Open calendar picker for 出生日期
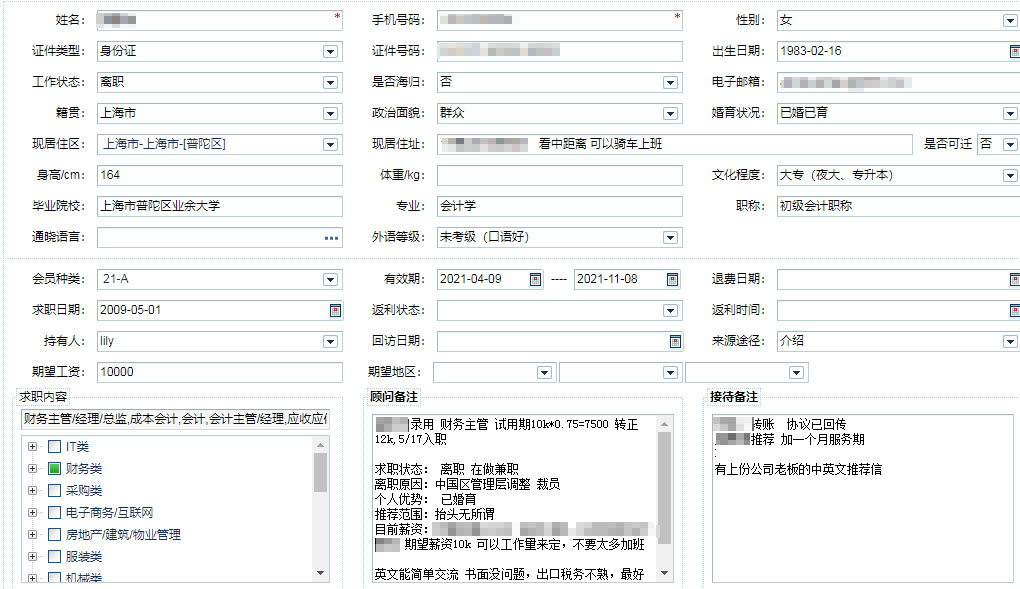 (x=1014, y=51)
